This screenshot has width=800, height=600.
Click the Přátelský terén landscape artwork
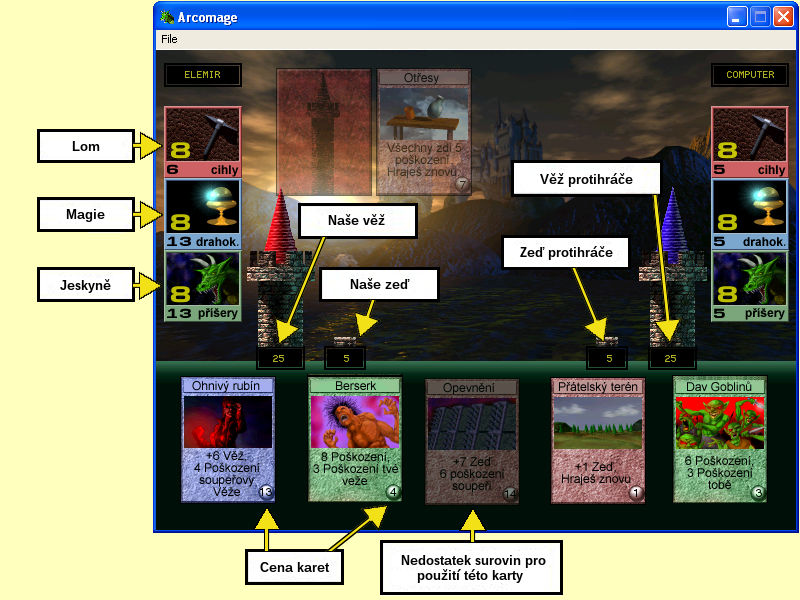coord(597,423)
